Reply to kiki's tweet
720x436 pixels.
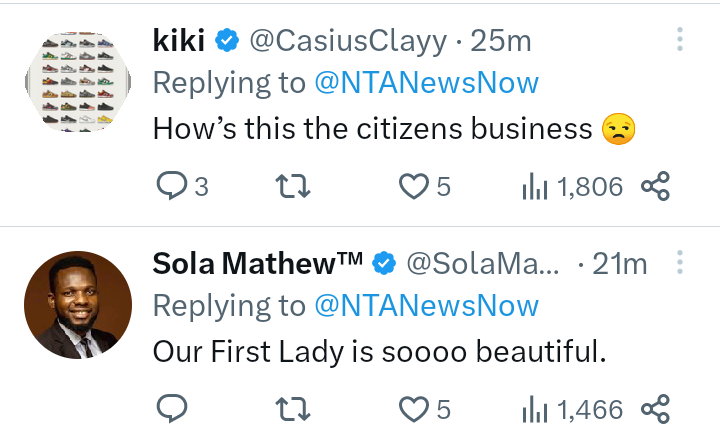[172, 186]
